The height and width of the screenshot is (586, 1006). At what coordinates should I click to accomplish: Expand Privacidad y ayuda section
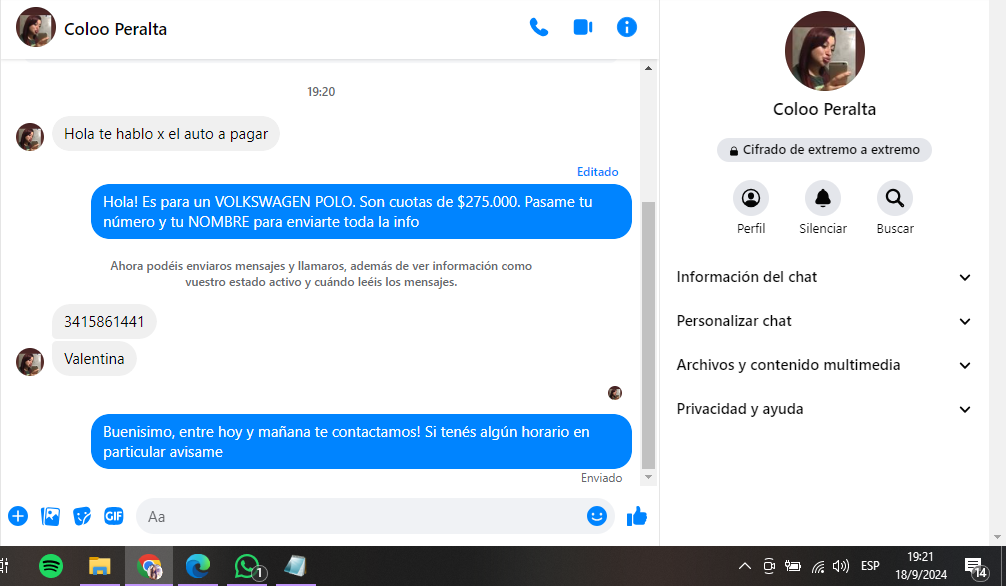tap(824, 409)
